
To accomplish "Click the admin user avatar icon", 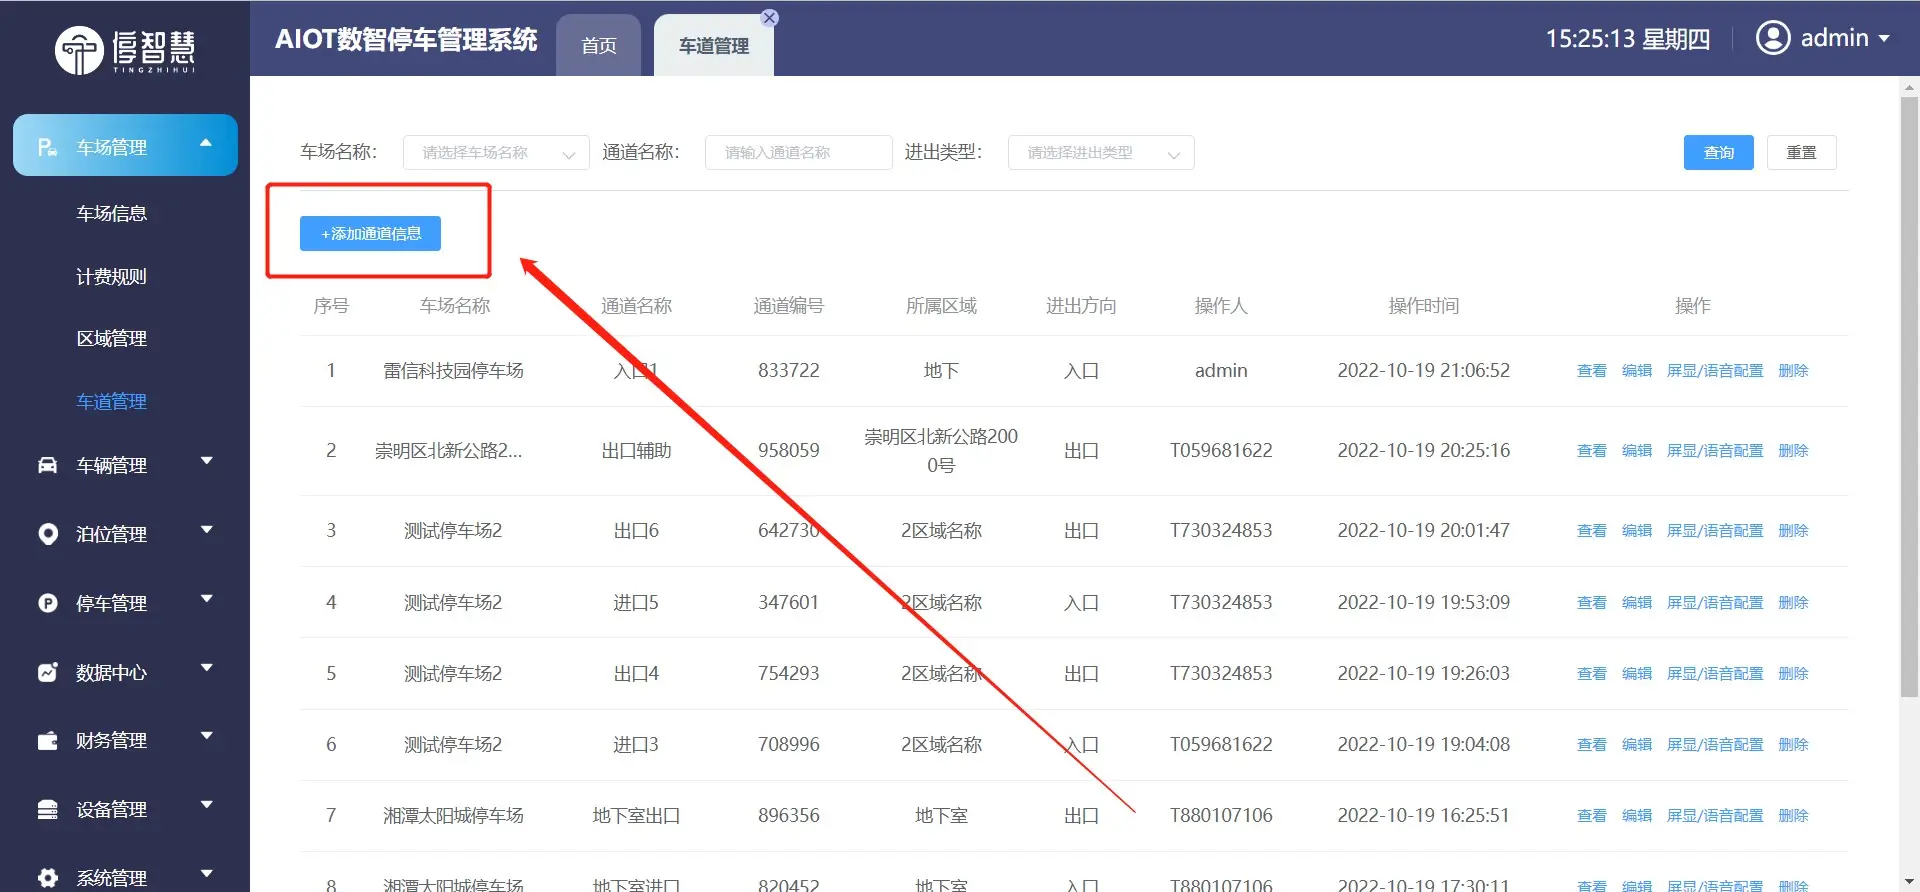I will pos(1773,38).
